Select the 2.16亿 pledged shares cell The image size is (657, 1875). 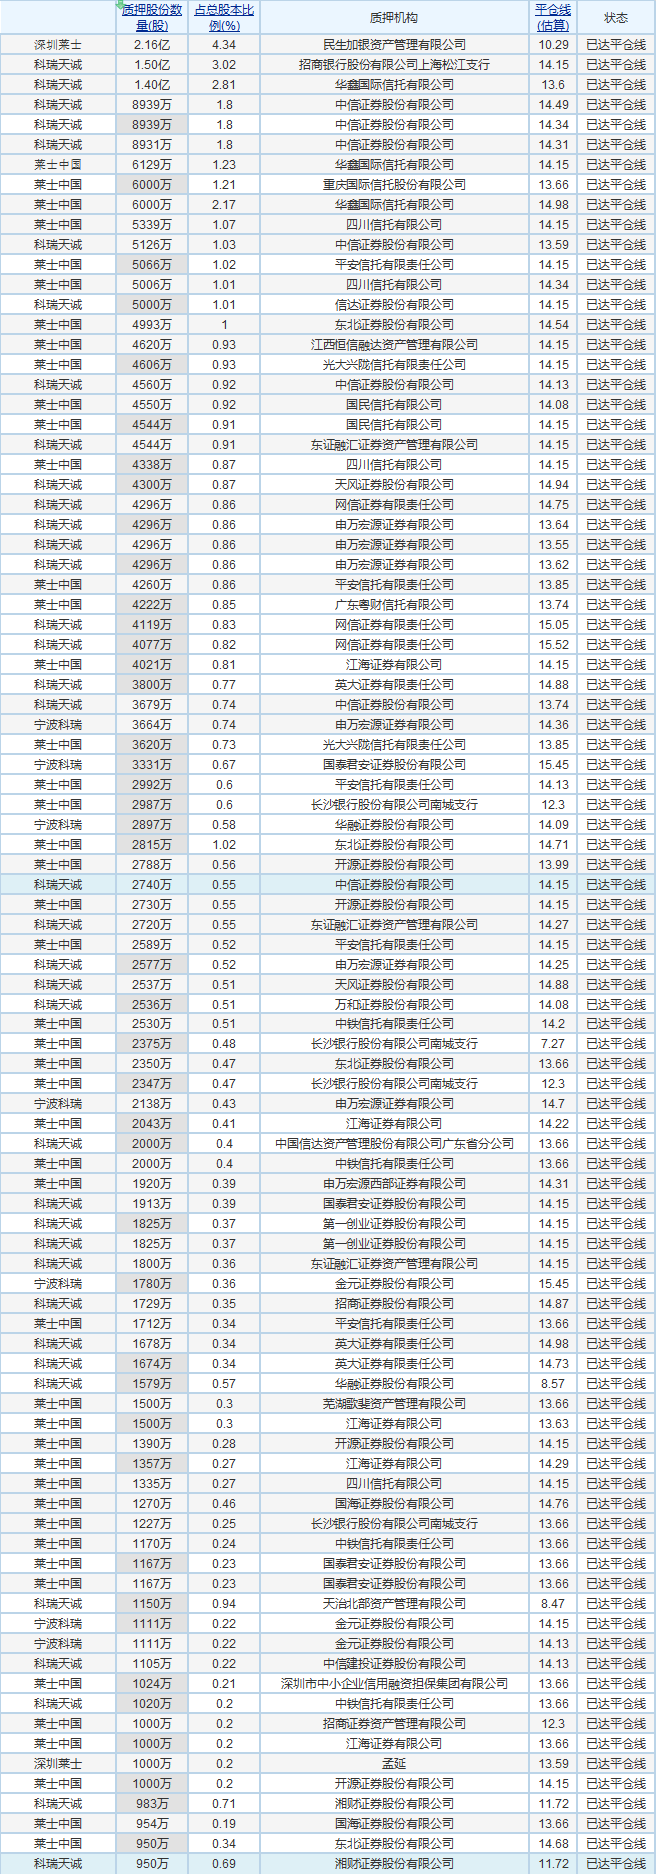[x=152, y=45]
